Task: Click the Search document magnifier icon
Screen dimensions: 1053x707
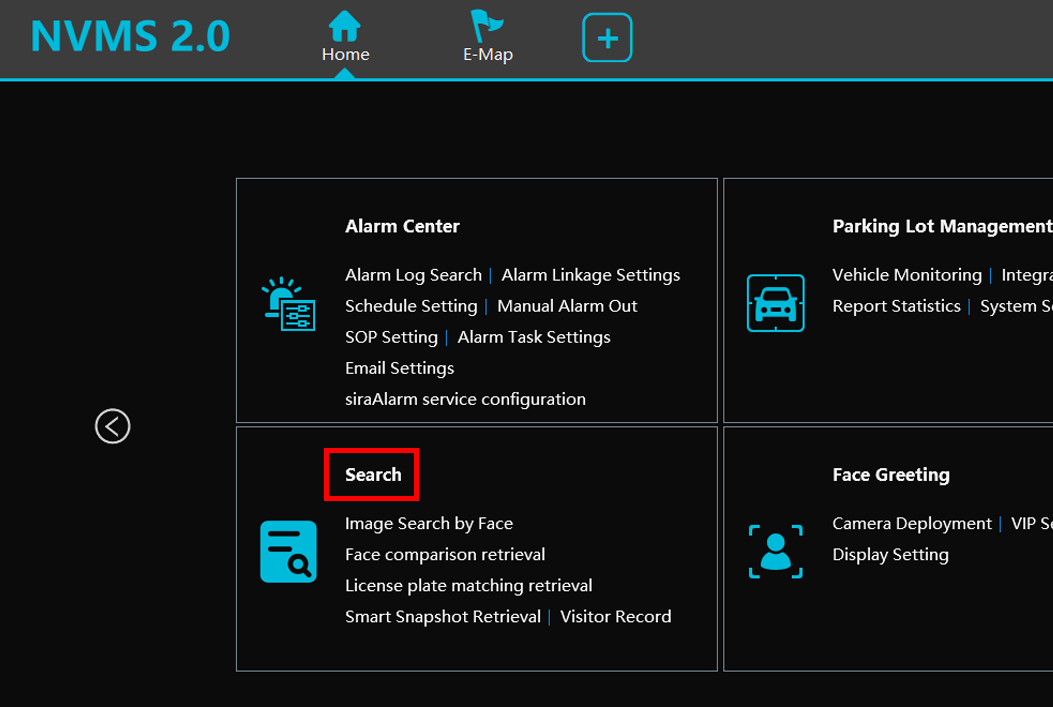Action: pos(288,551)
